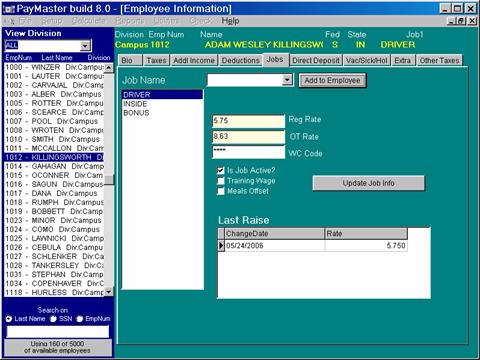
Task: Select employee 1017 DANA
Action: (54, 193)
